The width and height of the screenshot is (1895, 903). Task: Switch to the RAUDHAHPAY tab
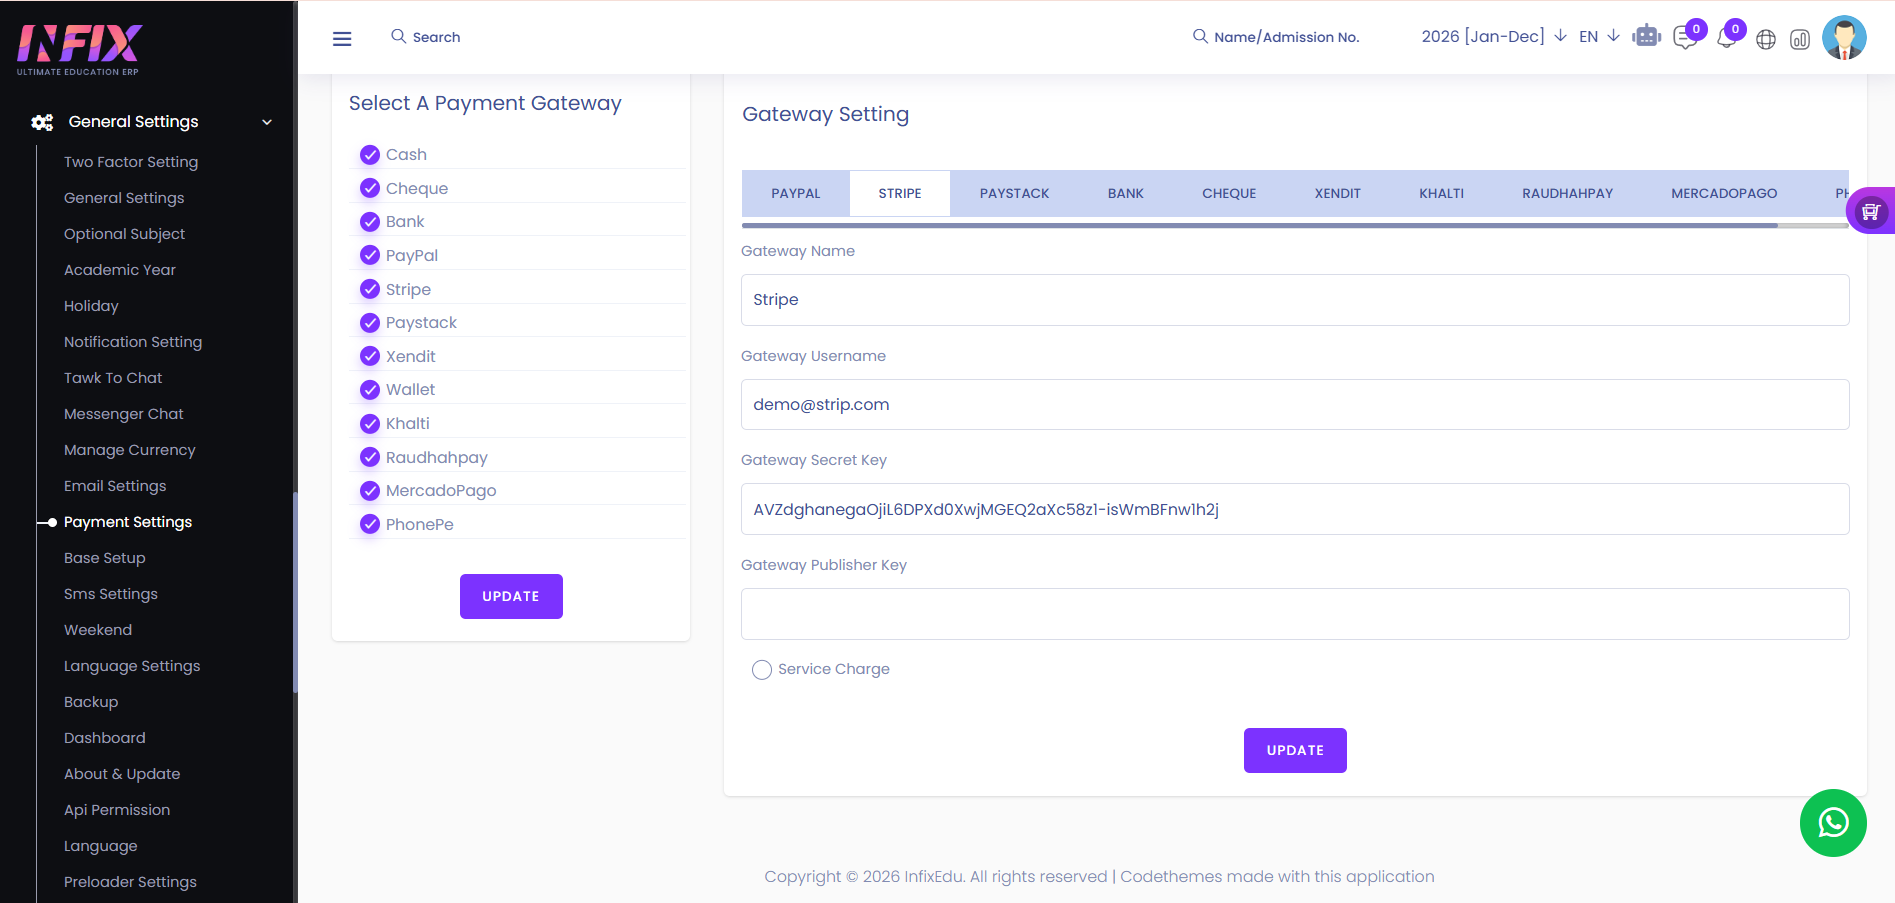click(1568, 193)
